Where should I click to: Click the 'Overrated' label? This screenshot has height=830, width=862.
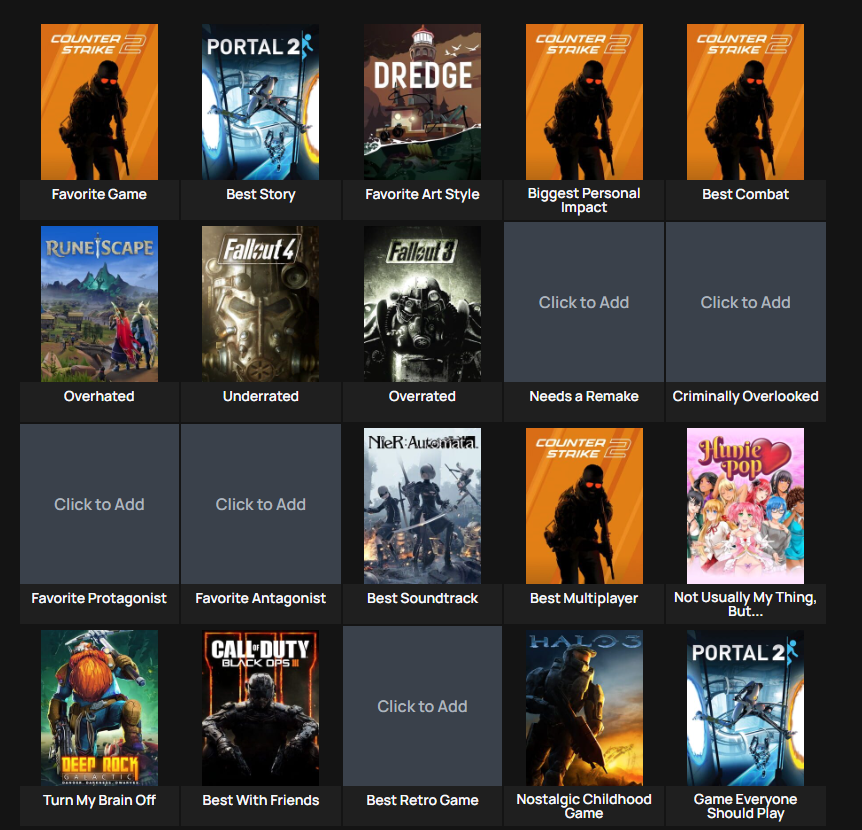point(422,396)
